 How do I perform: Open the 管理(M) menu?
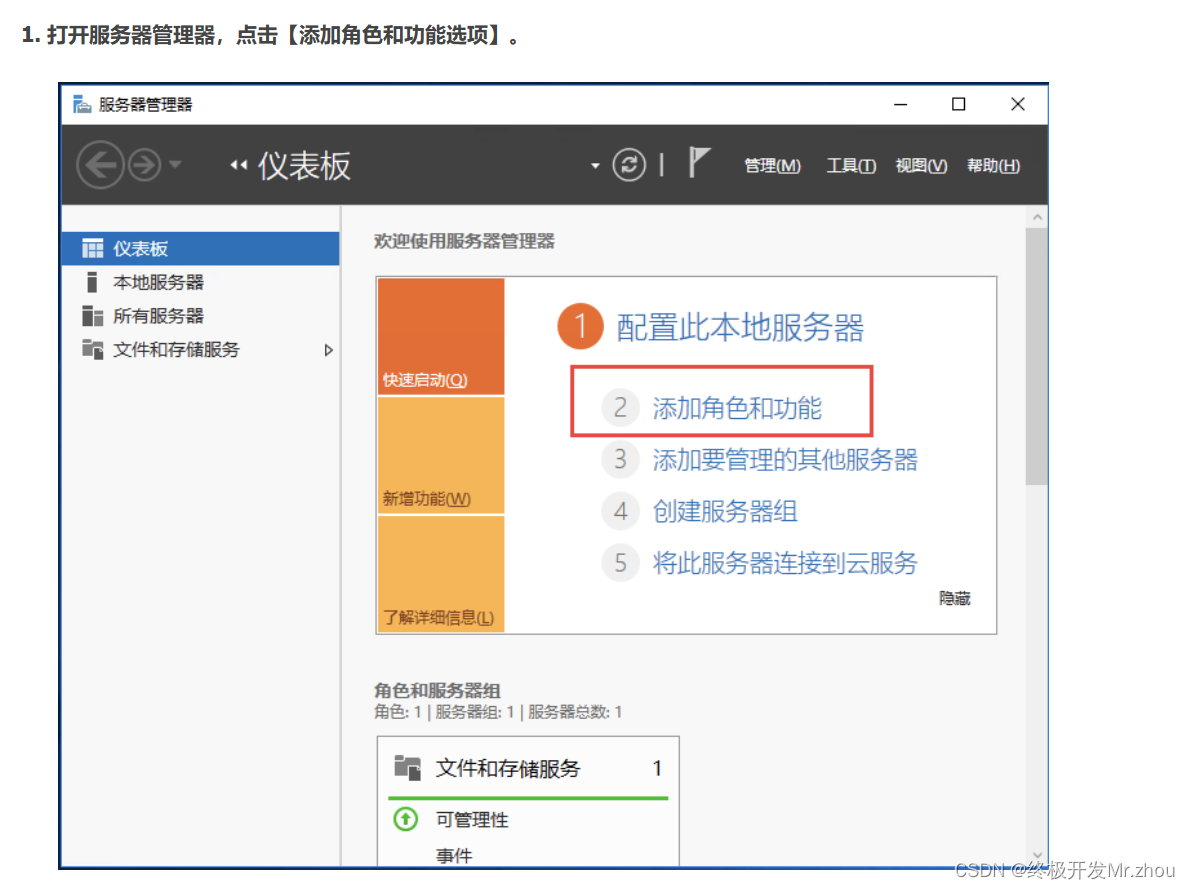[x=772, y=166]
